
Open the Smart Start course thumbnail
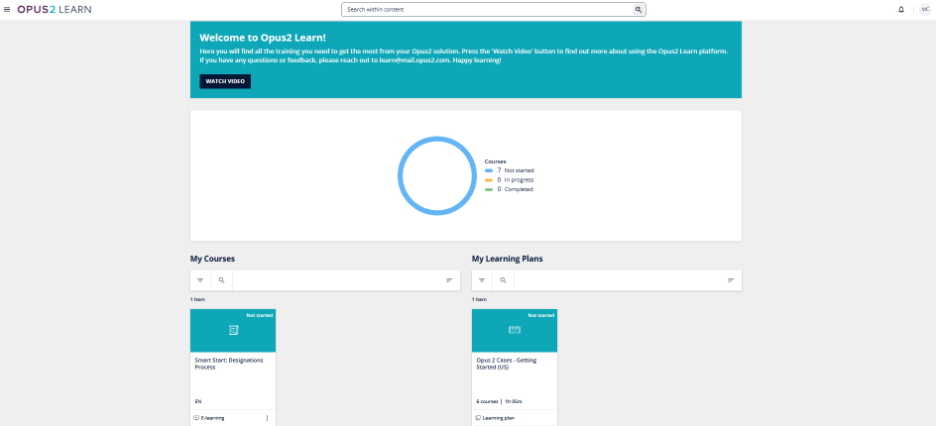233,331
